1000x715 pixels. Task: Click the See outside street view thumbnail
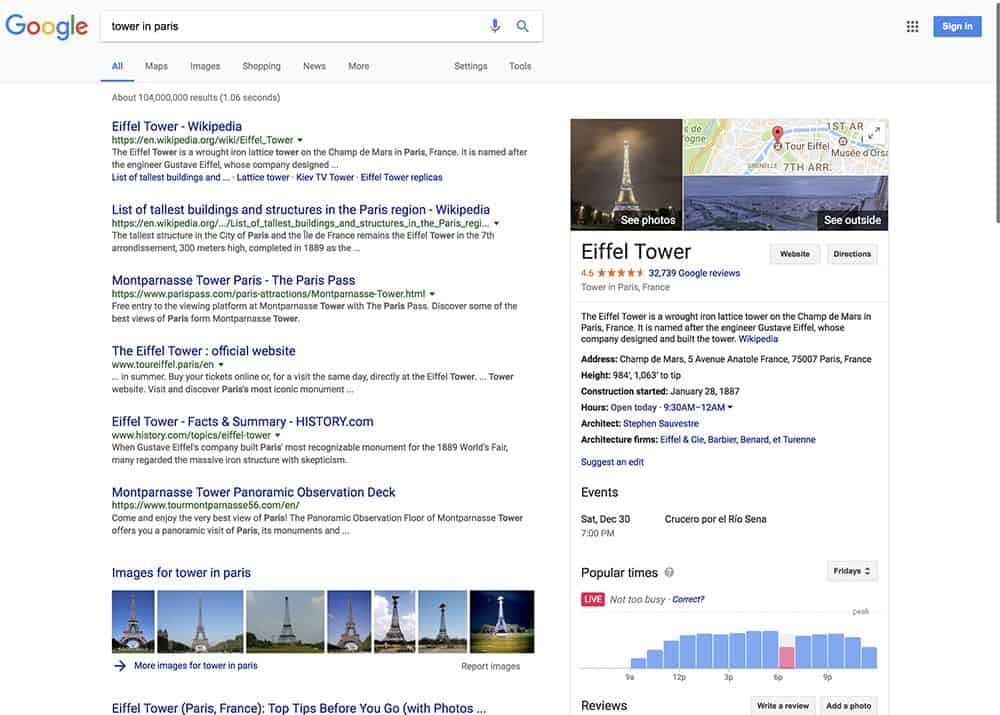[786, 203]
